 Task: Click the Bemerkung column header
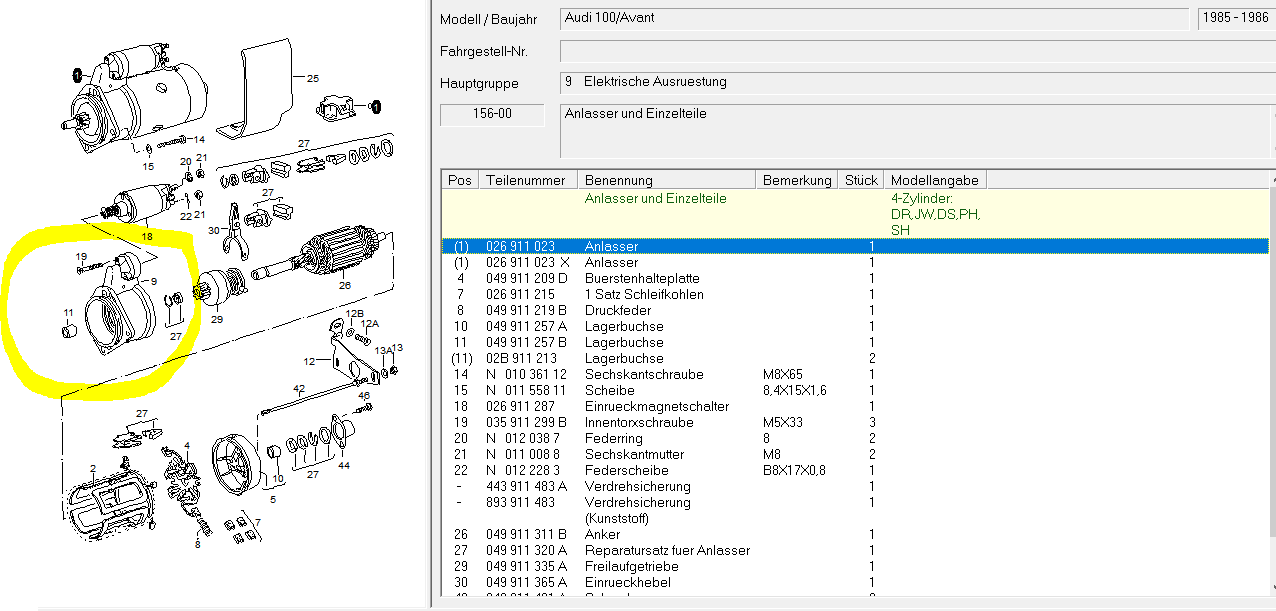796,180
